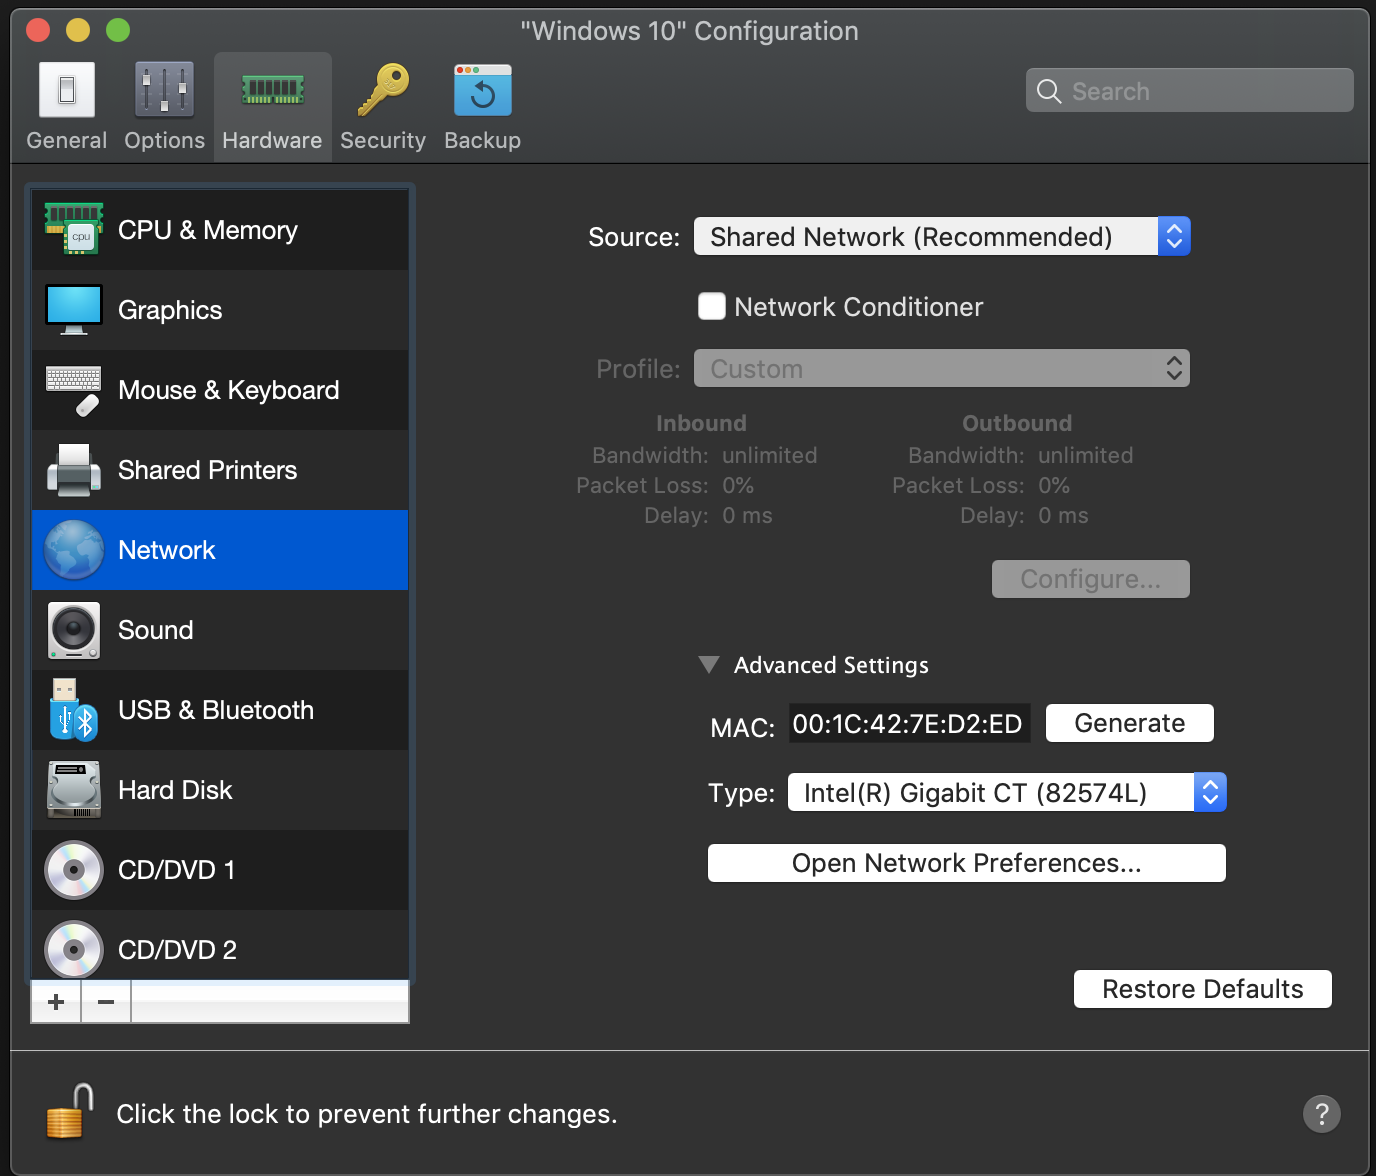
Task: Select the Graphics monitor icon
Action: tap(73, 309)
